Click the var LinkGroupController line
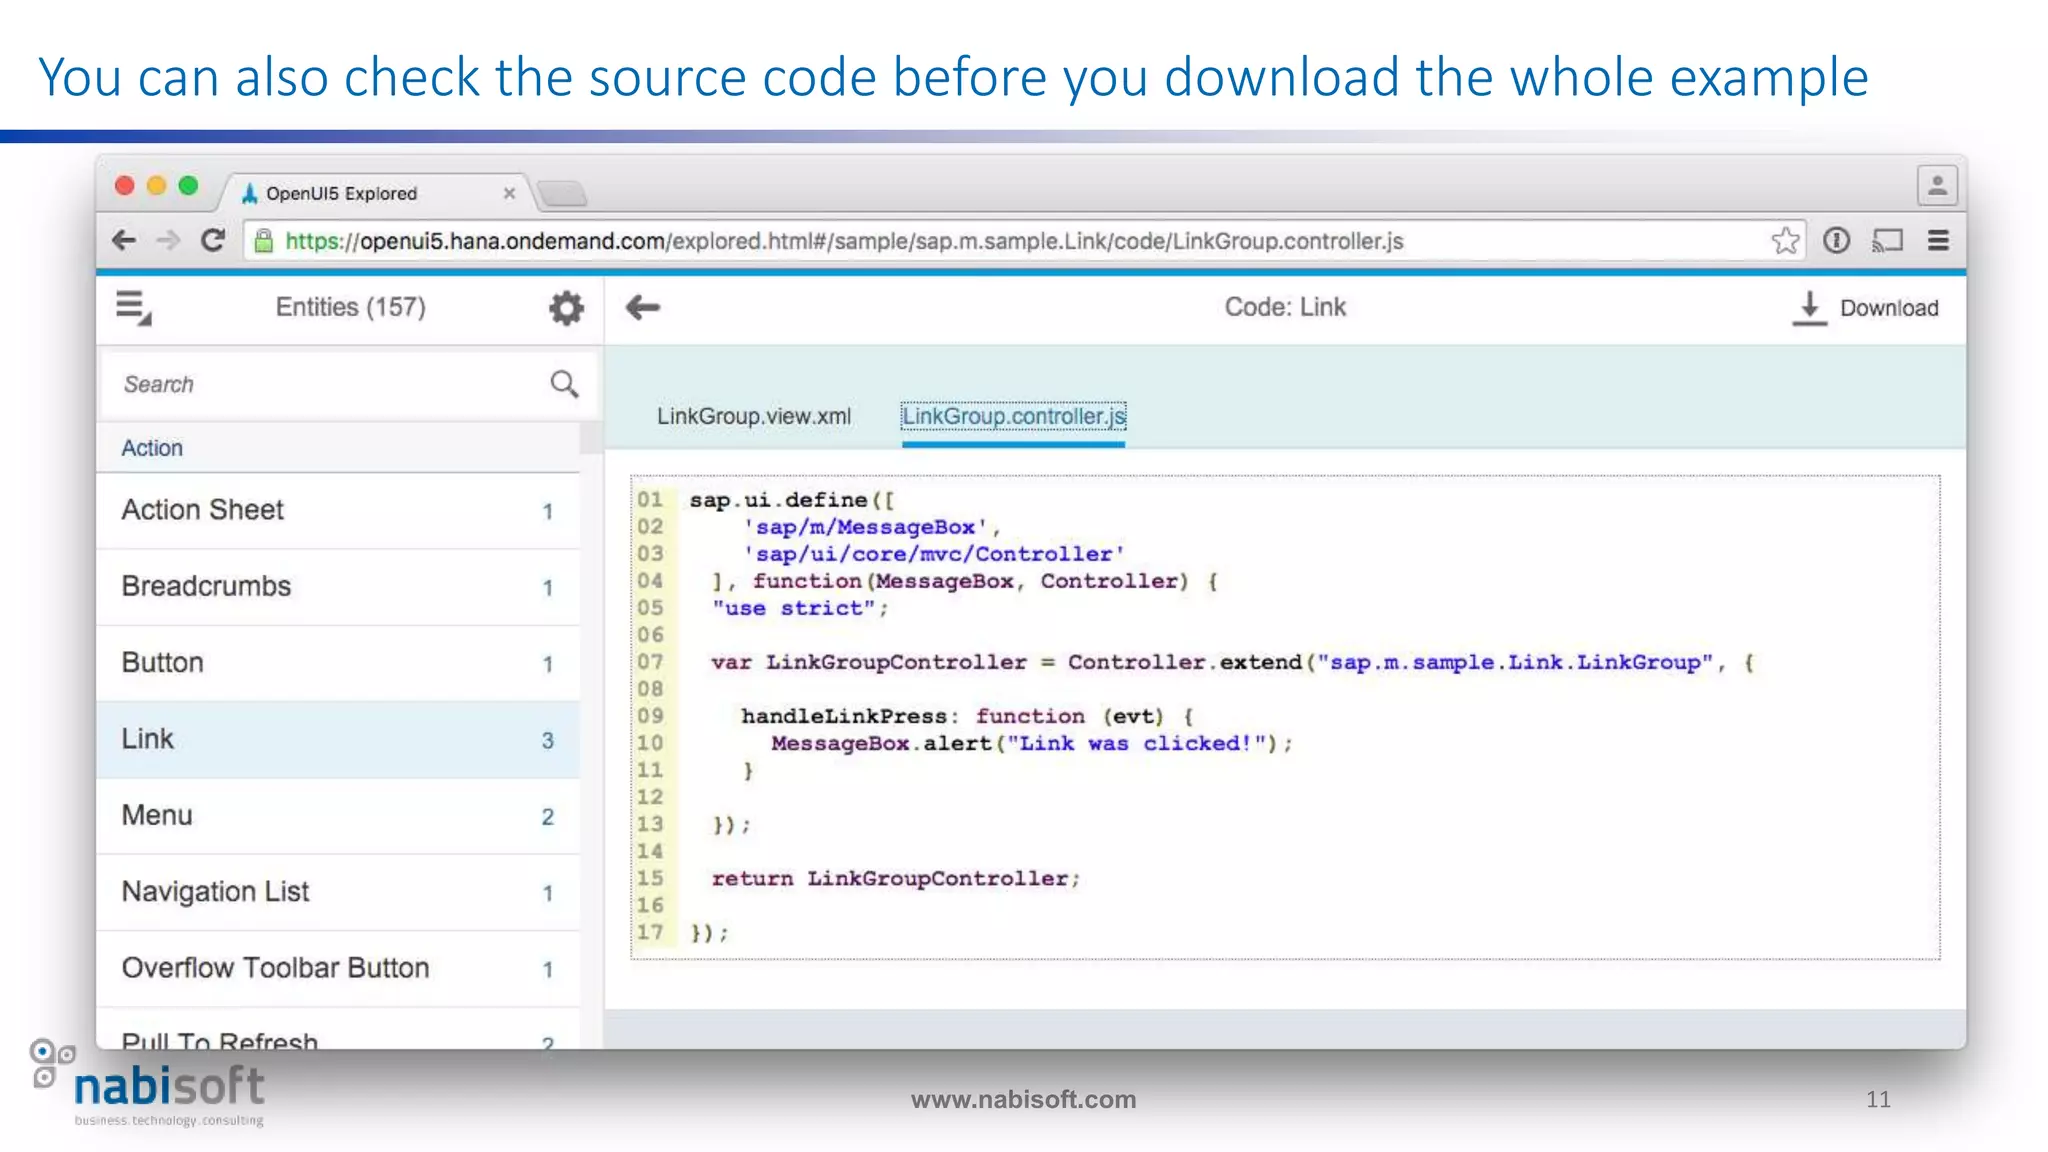The image size is (2048, 1152). (x=1232, y=662)
